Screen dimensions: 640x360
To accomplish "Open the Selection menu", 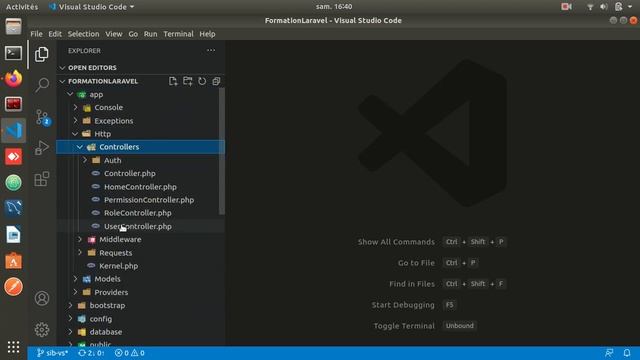I will (83, 34).
